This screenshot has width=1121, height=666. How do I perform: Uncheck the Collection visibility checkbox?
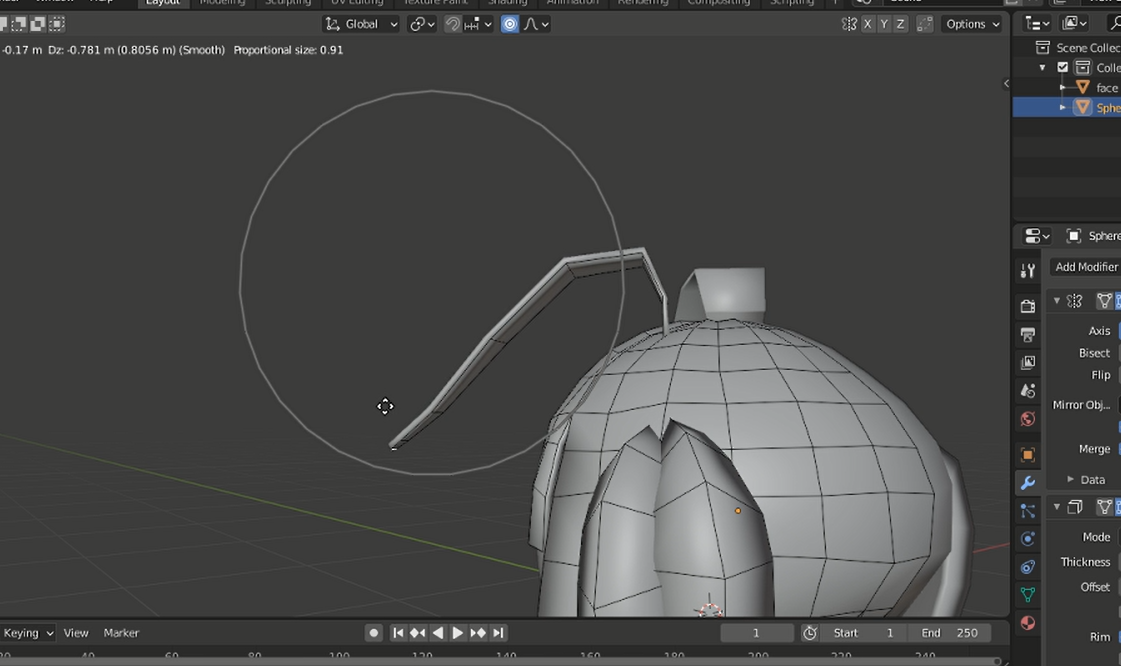click(1062, 68)
